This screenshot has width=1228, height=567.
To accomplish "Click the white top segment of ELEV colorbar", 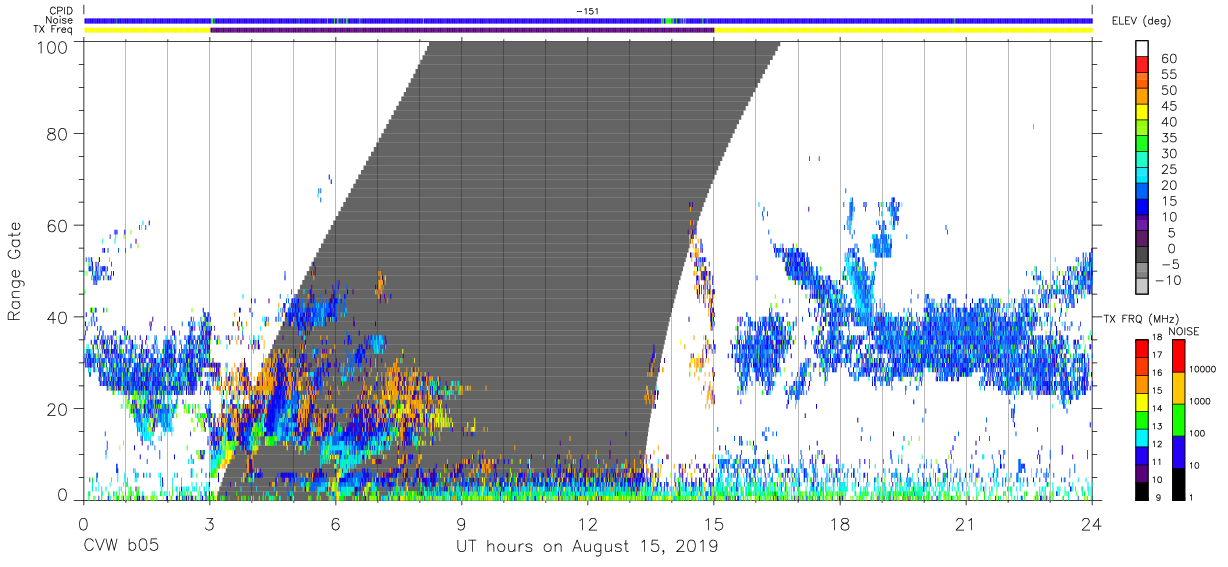I will (x=1141, y=46).
